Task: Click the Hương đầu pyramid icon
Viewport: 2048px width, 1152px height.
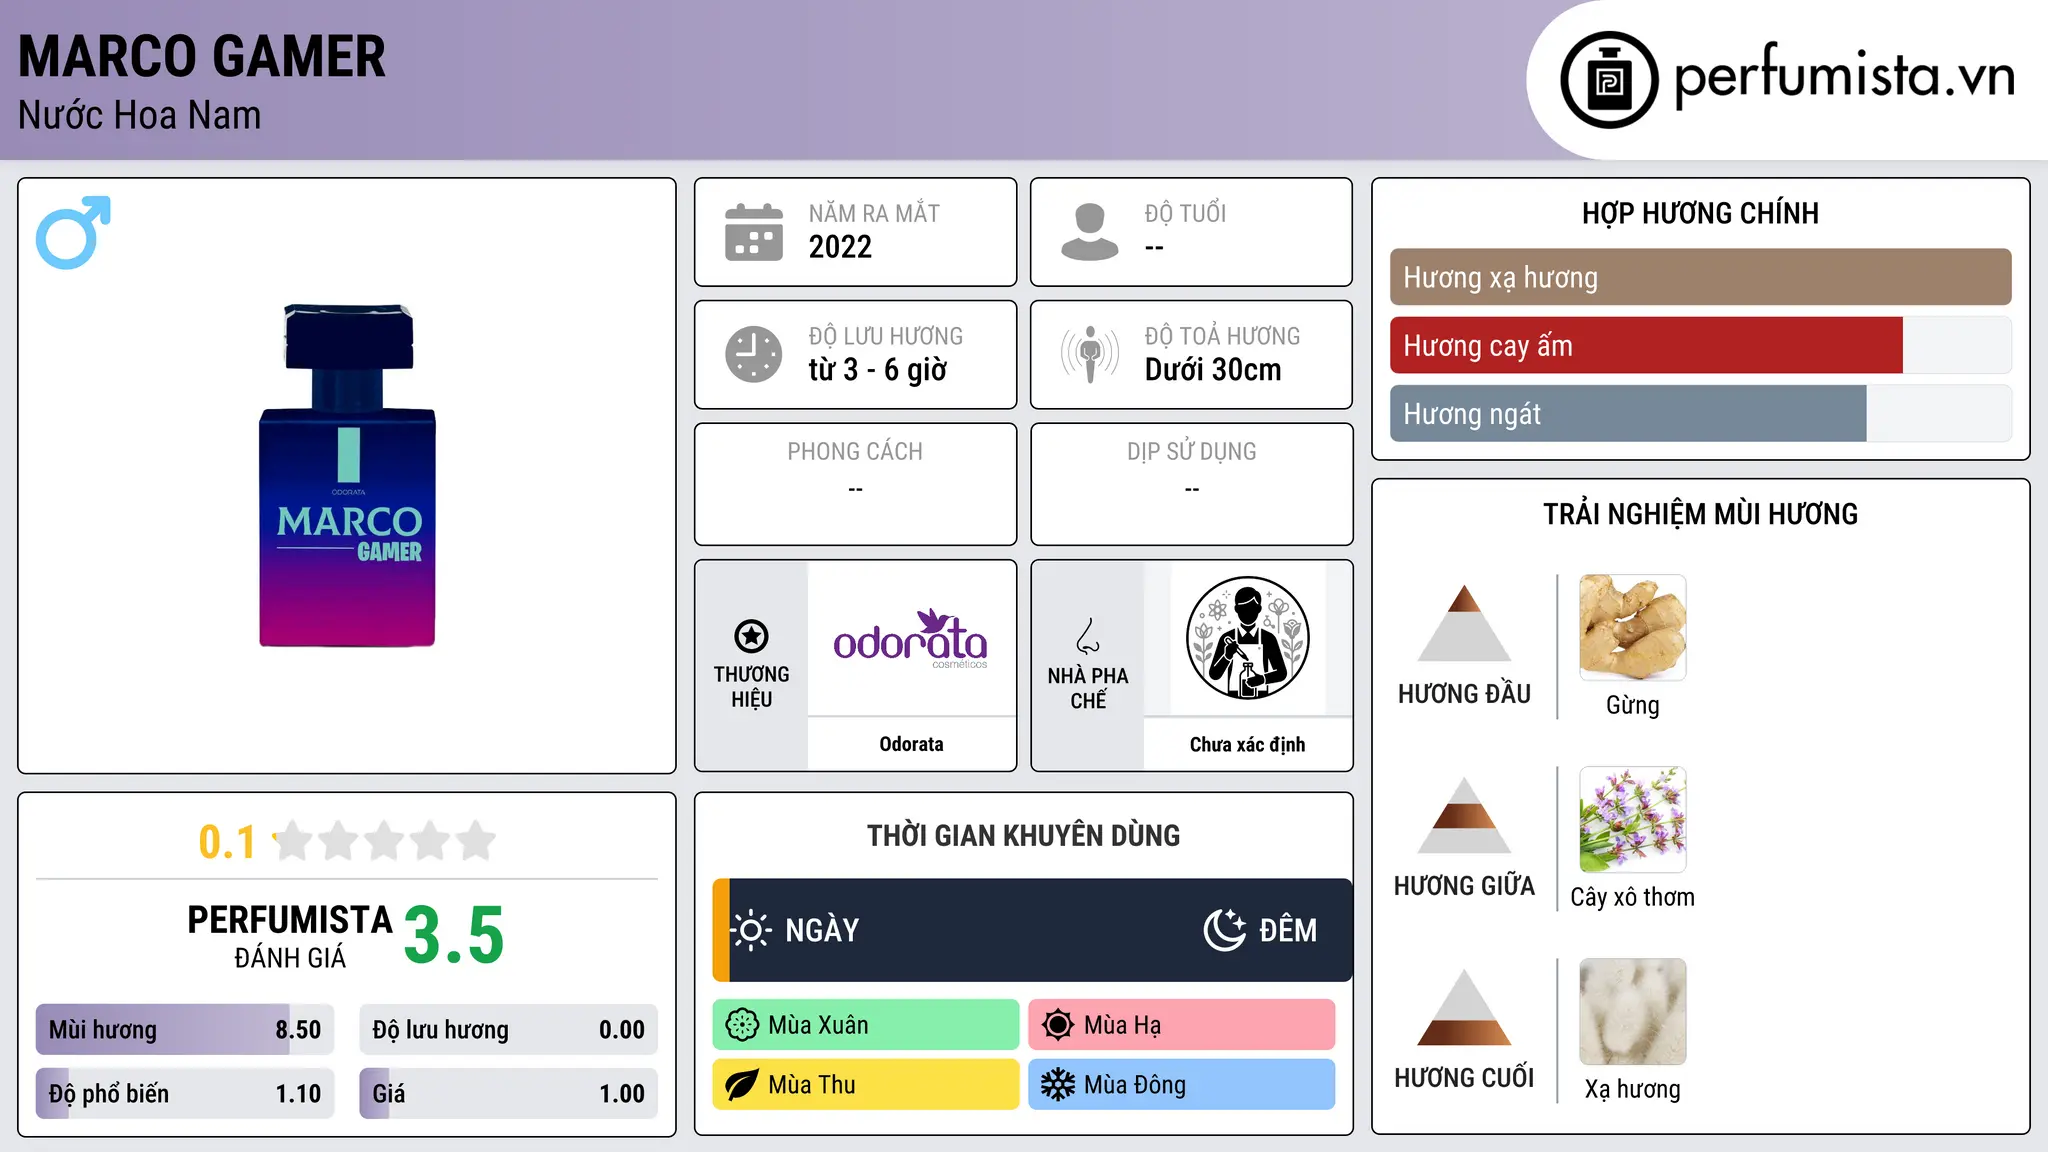Action: (1464, 623)
